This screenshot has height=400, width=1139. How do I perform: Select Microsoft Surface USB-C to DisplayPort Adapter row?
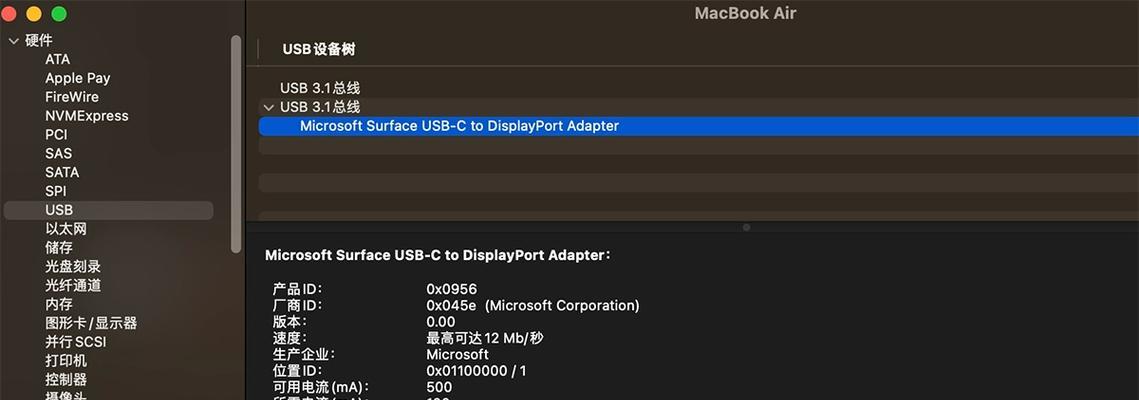(x=699, y=126)
